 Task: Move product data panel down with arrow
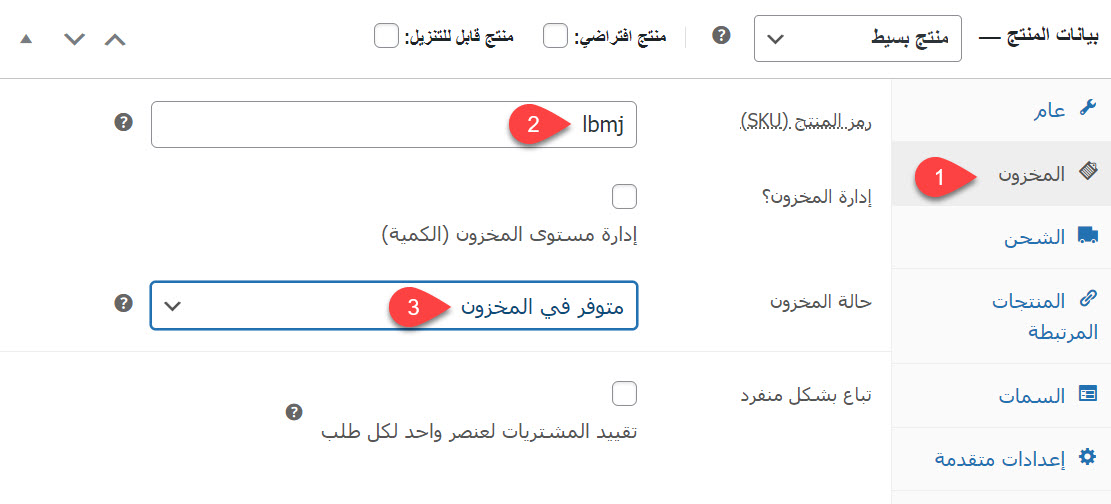point(74,40)
